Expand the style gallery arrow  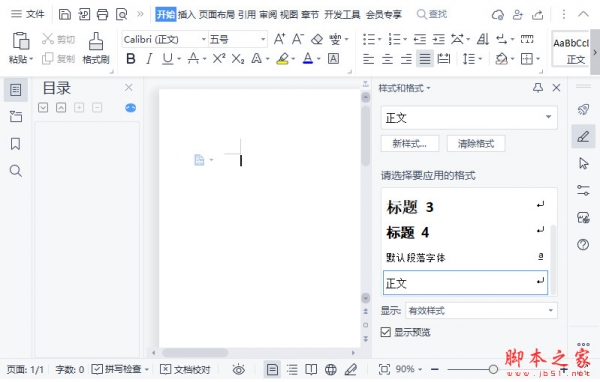click(595, 52)
